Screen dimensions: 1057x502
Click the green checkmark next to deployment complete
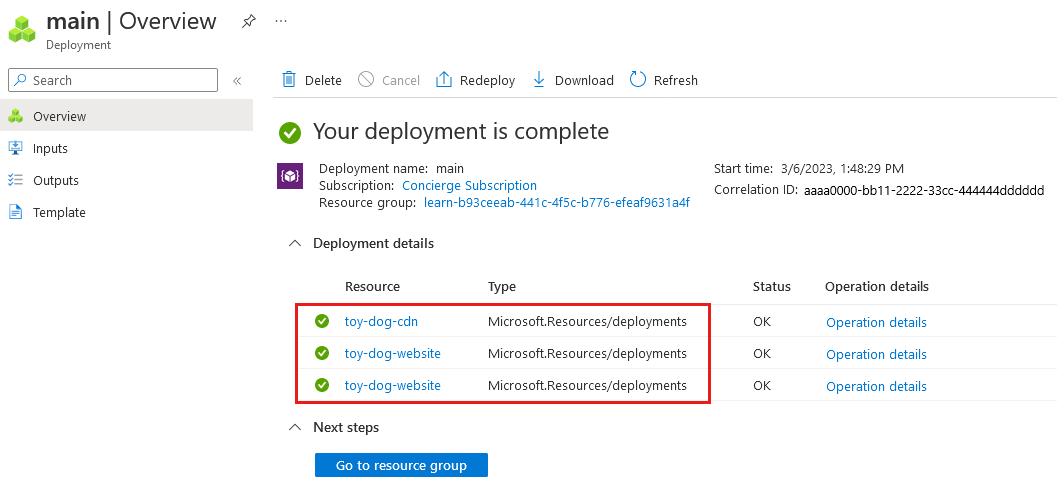(x=290, y=133)
